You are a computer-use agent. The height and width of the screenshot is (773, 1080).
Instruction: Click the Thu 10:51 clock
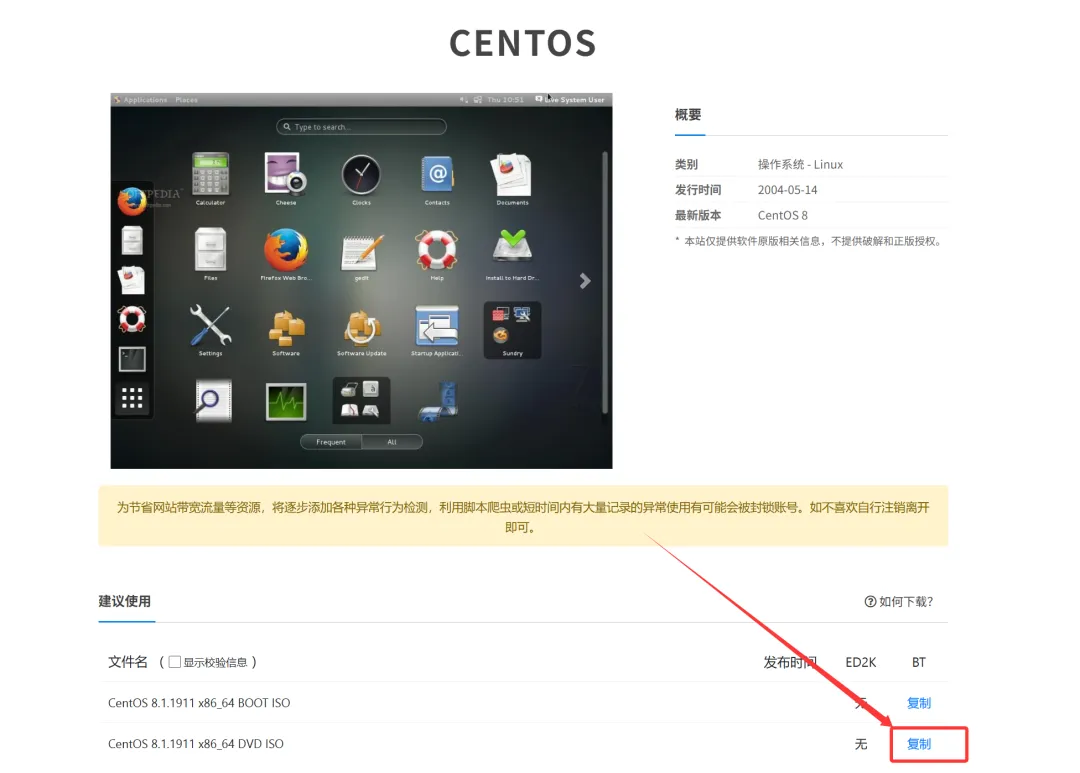coord(505,100)
